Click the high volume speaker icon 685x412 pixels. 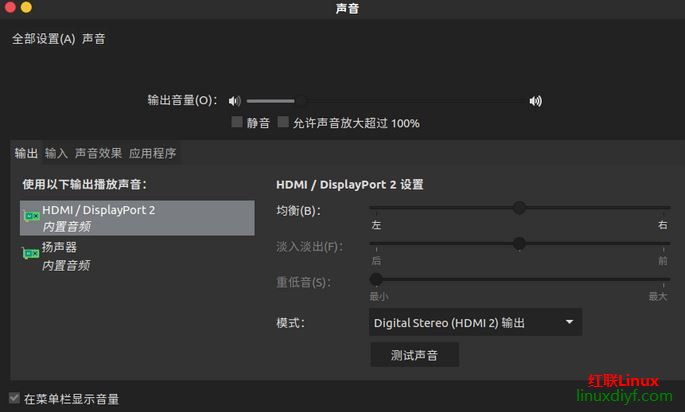coord(536,100)
